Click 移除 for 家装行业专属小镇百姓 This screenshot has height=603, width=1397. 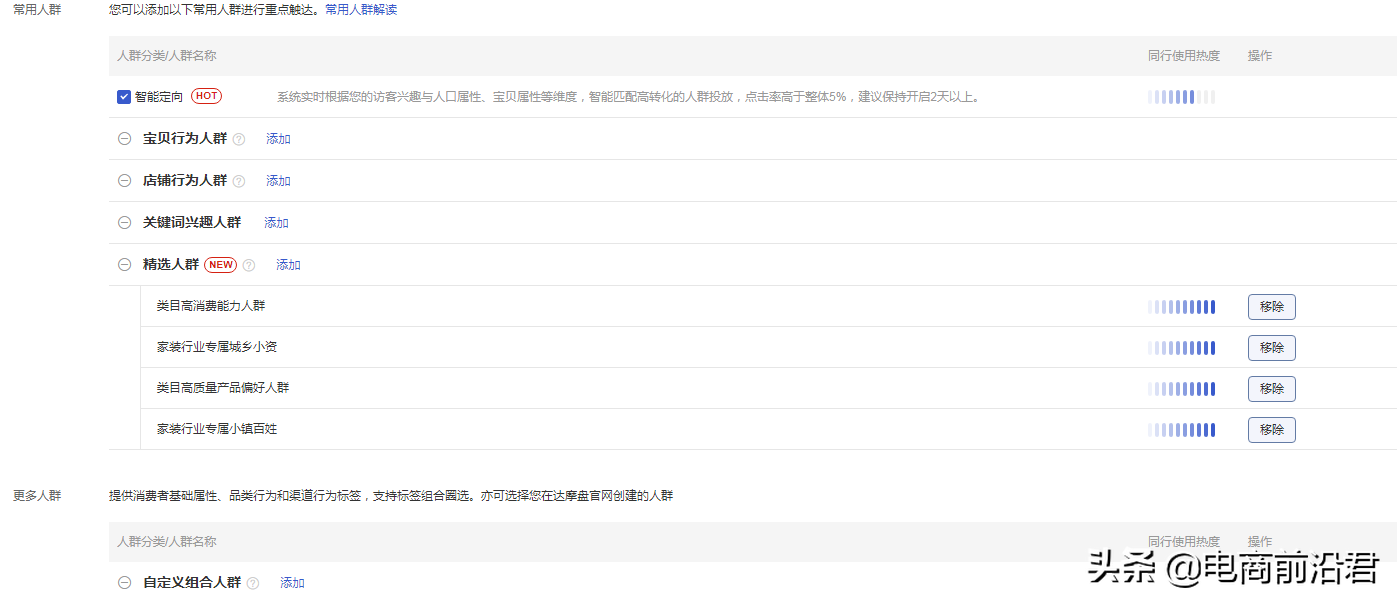point(1271,429)
